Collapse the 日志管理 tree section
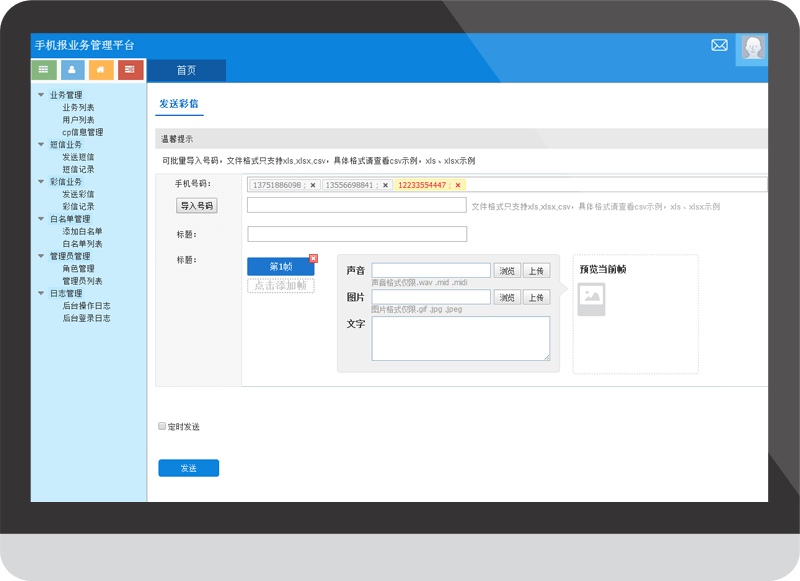This screenshot has width=800, height=581. point(41,293)
